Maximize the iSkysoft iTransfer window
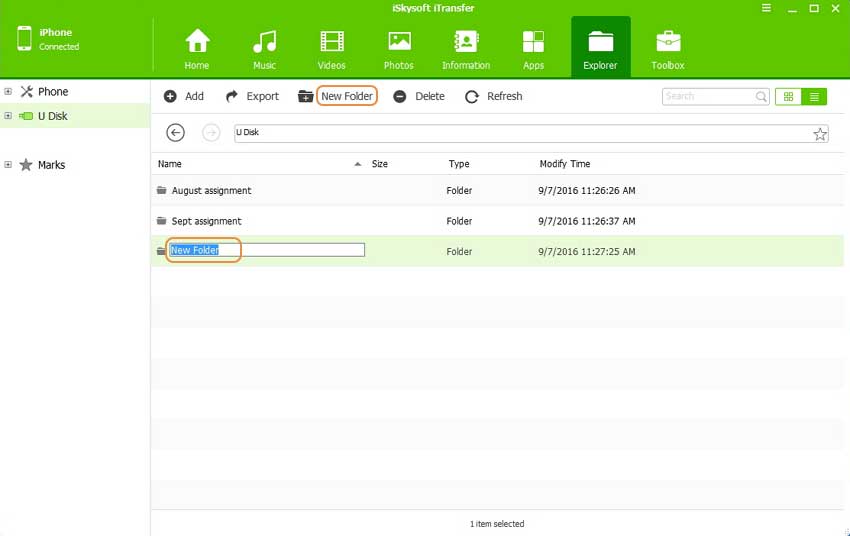850x536 pixels. [814, 8]
